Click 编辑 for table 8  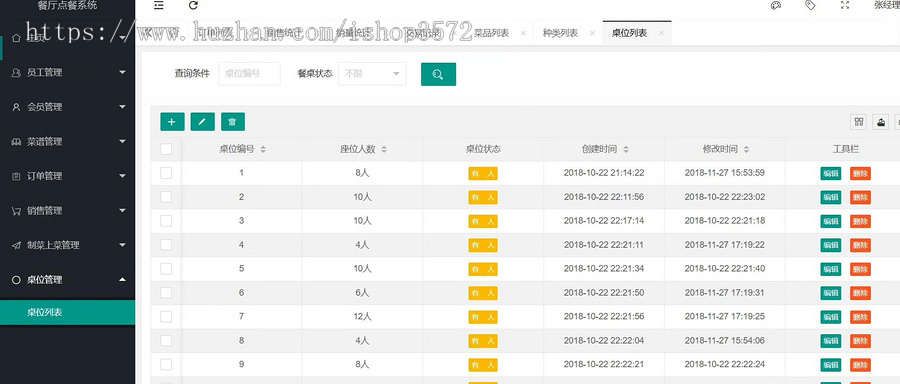click(831, 341)
